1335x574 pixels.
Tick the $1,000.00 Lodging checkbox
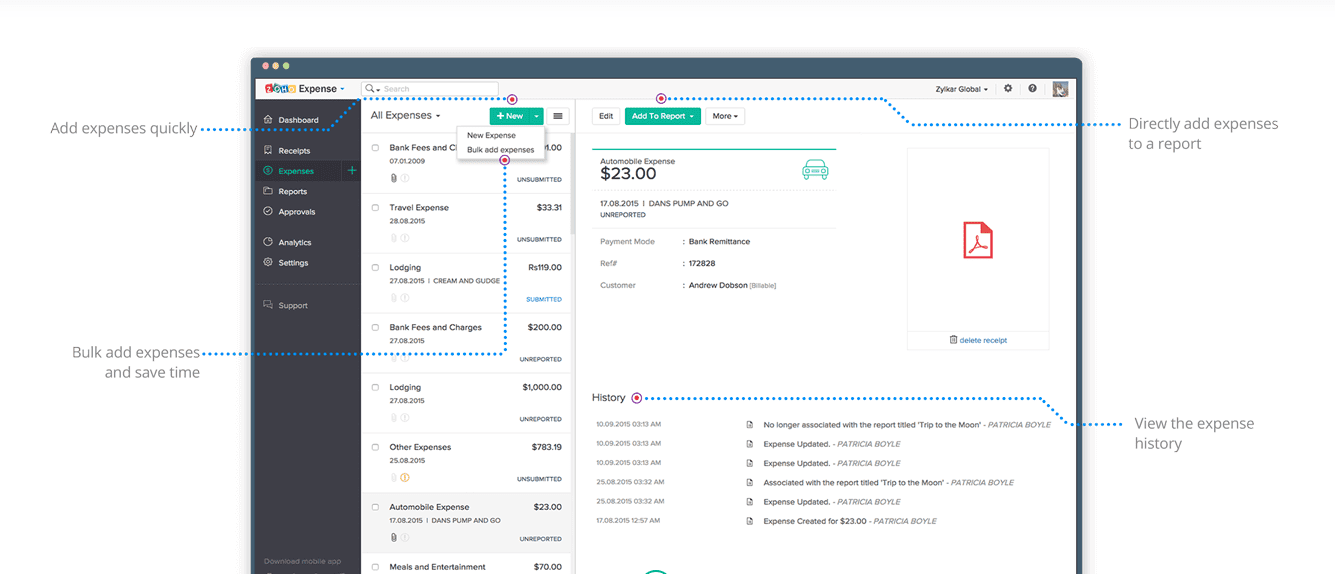click(x=375, y=388)
